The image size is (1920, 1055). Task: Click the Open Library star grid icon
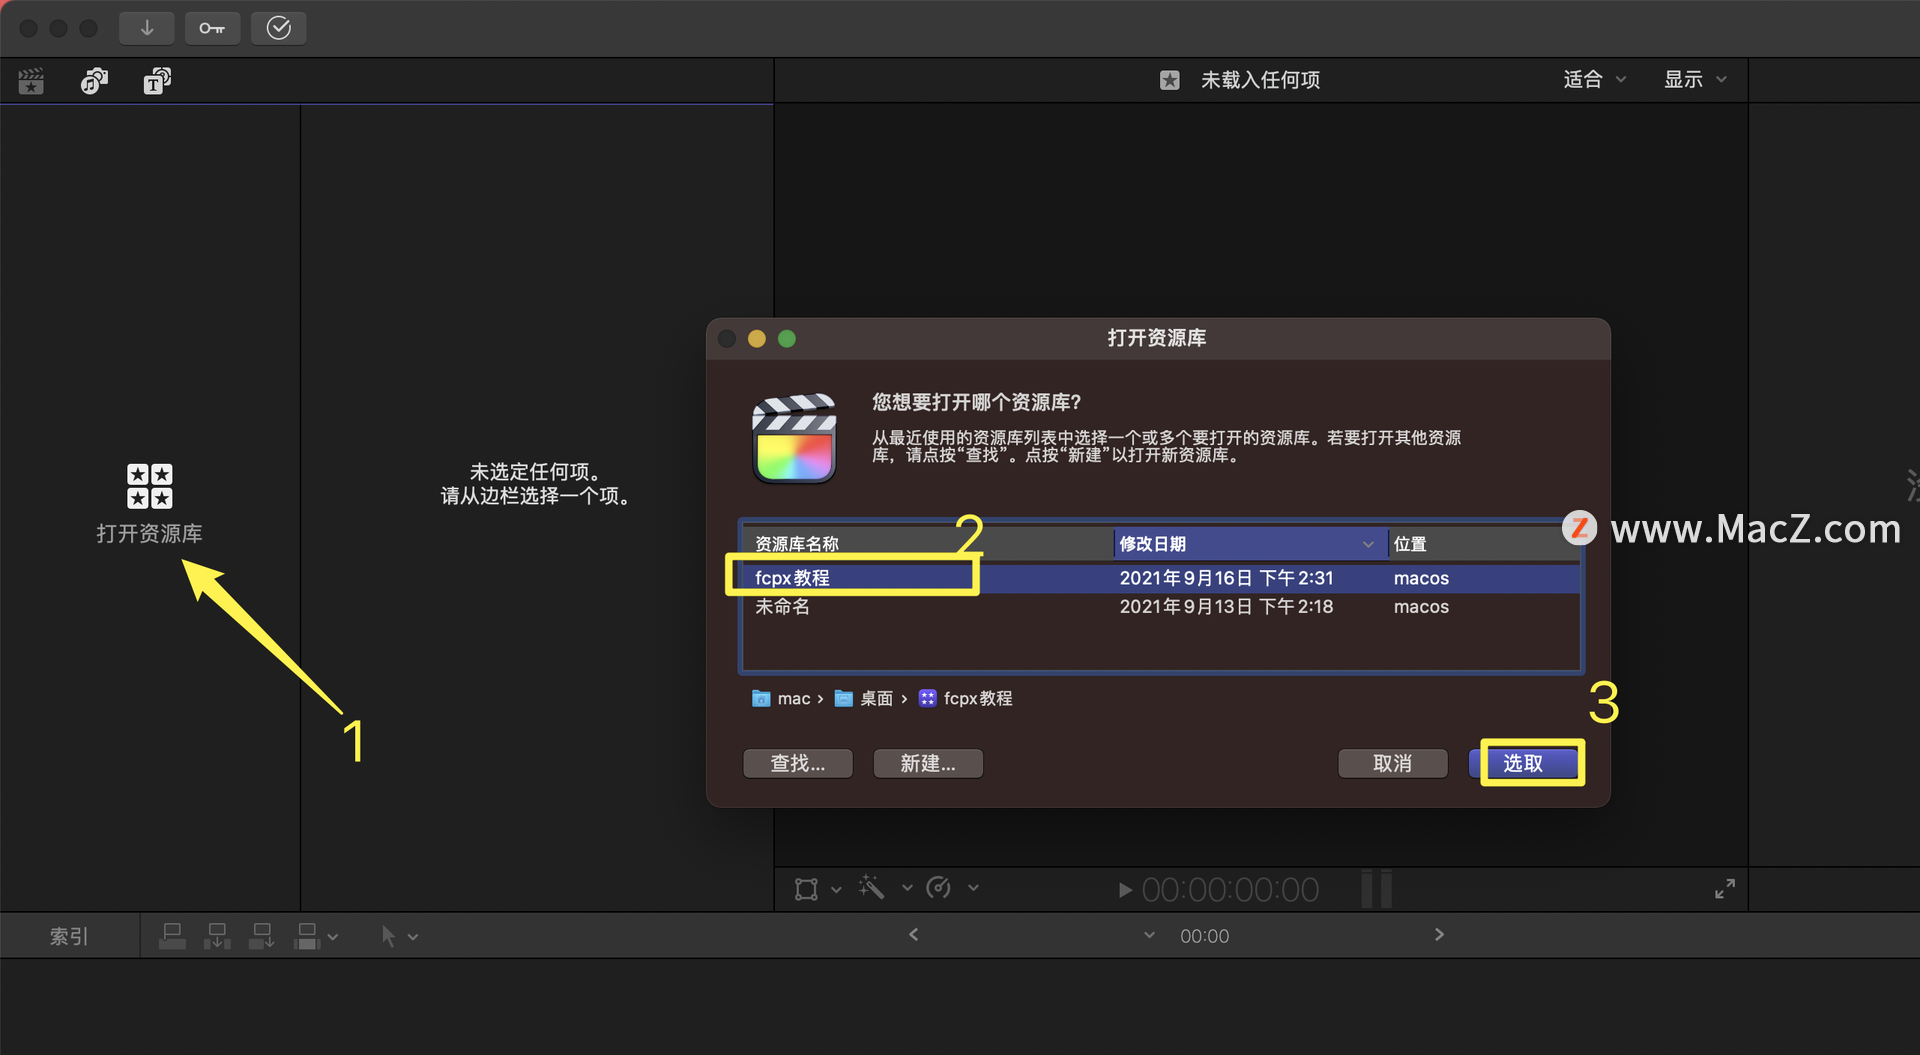(x=149, y=486)
